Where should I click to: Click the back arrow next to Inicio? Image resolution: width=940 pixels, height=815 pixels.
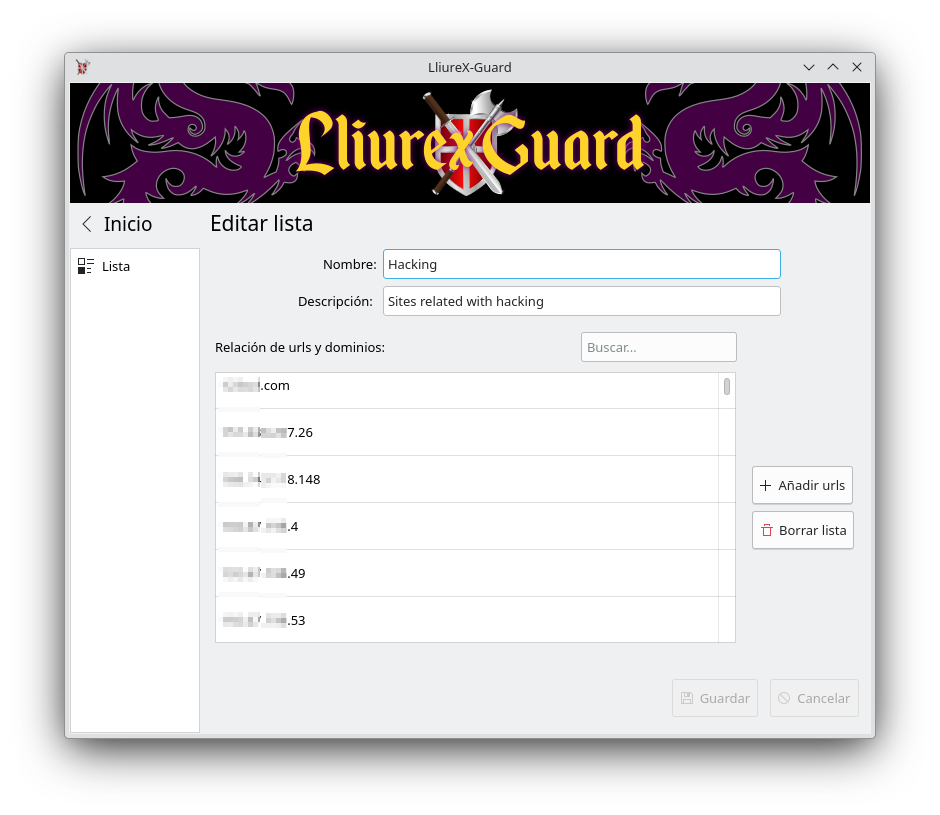[x=87, y=224]
